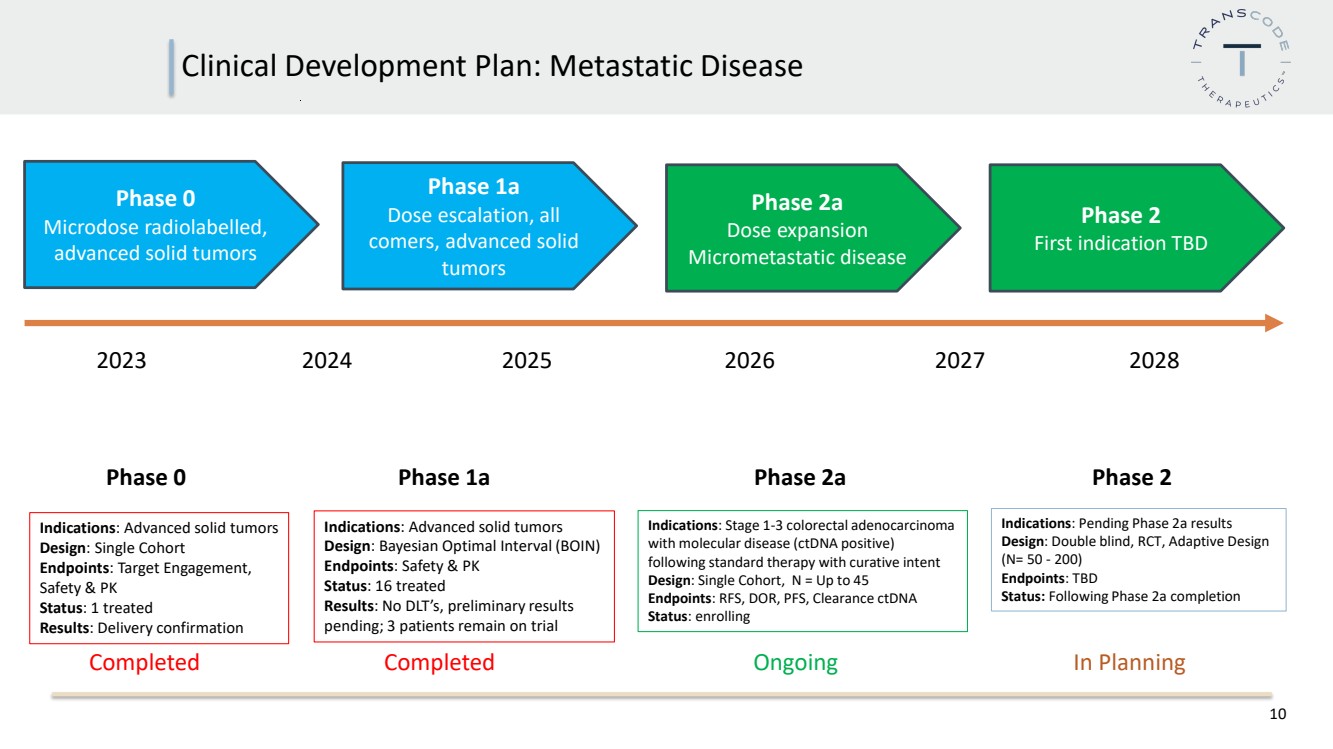Click the slide number 10
Image resolution: width=1333 pixels, height=749 pixels.
point(1278,714)
